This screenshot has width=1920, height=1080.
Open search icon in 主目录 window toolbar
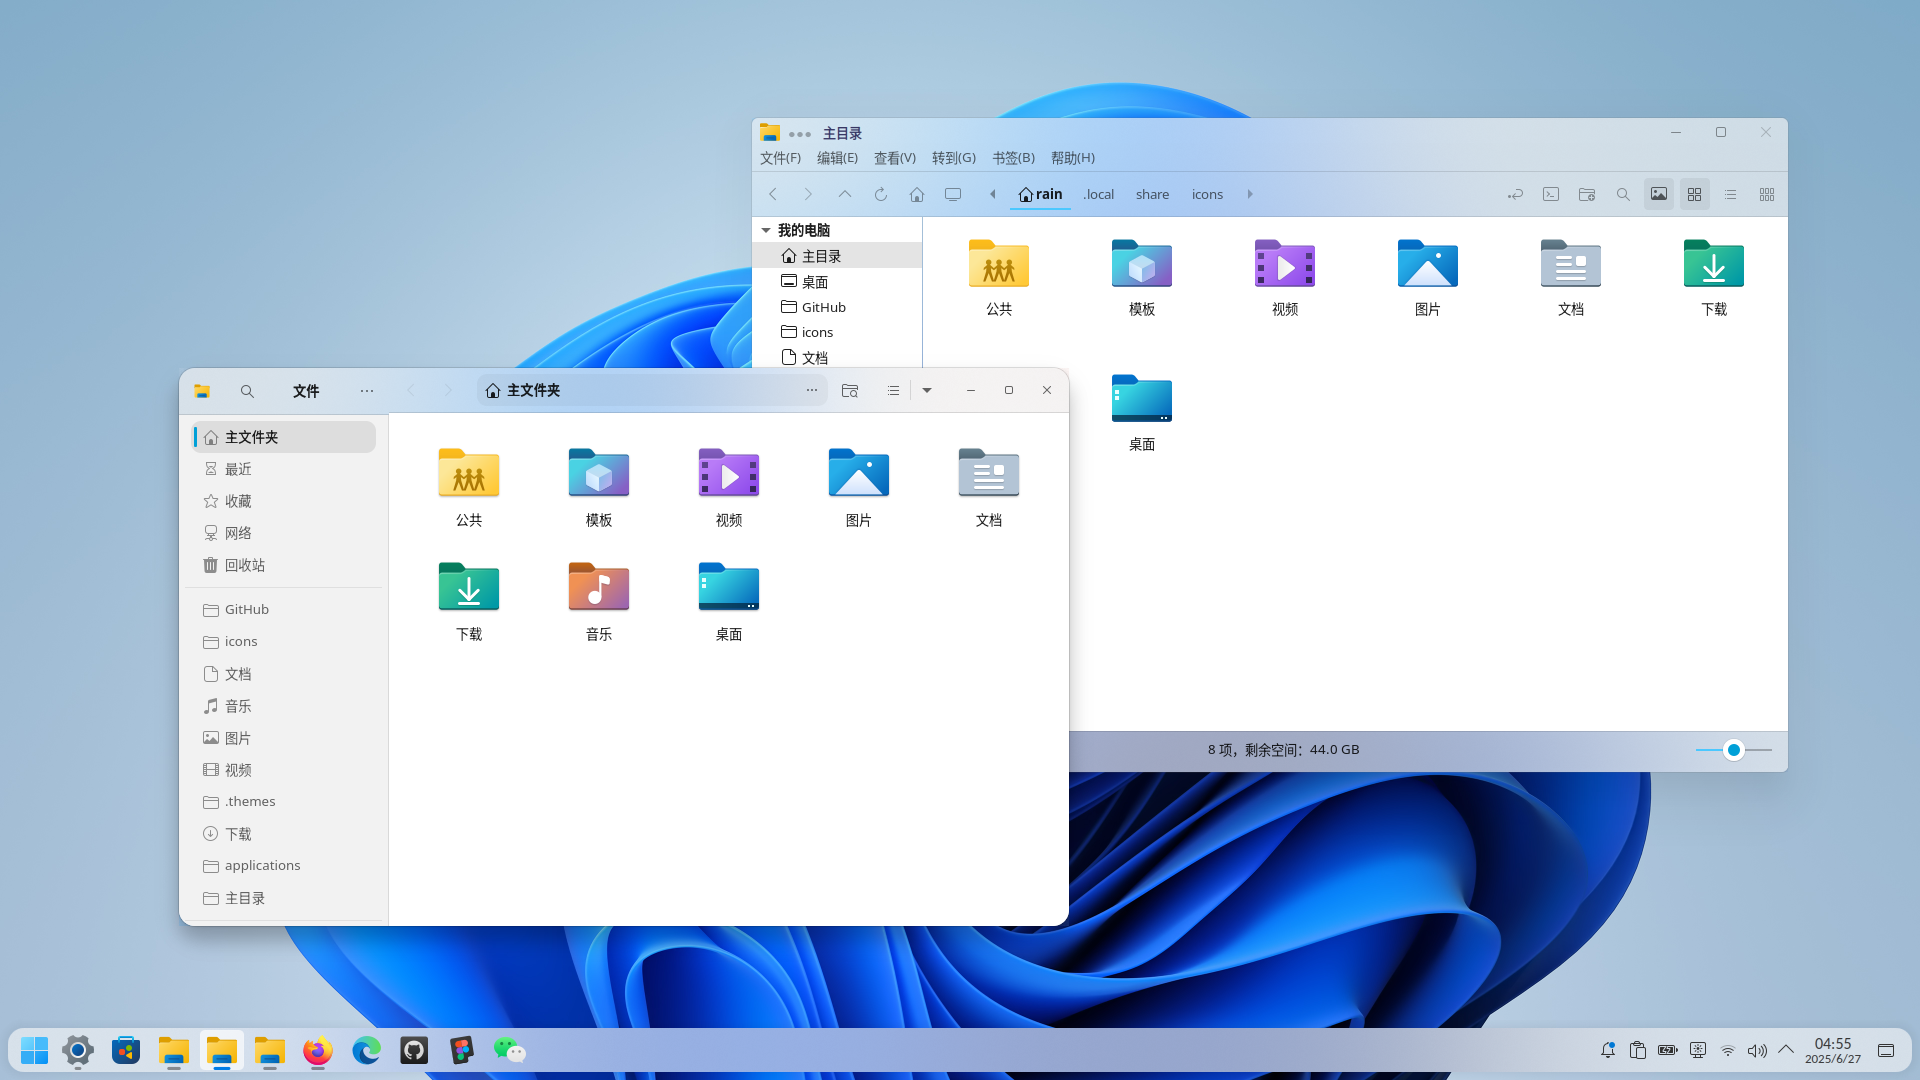pos(1623,194)
